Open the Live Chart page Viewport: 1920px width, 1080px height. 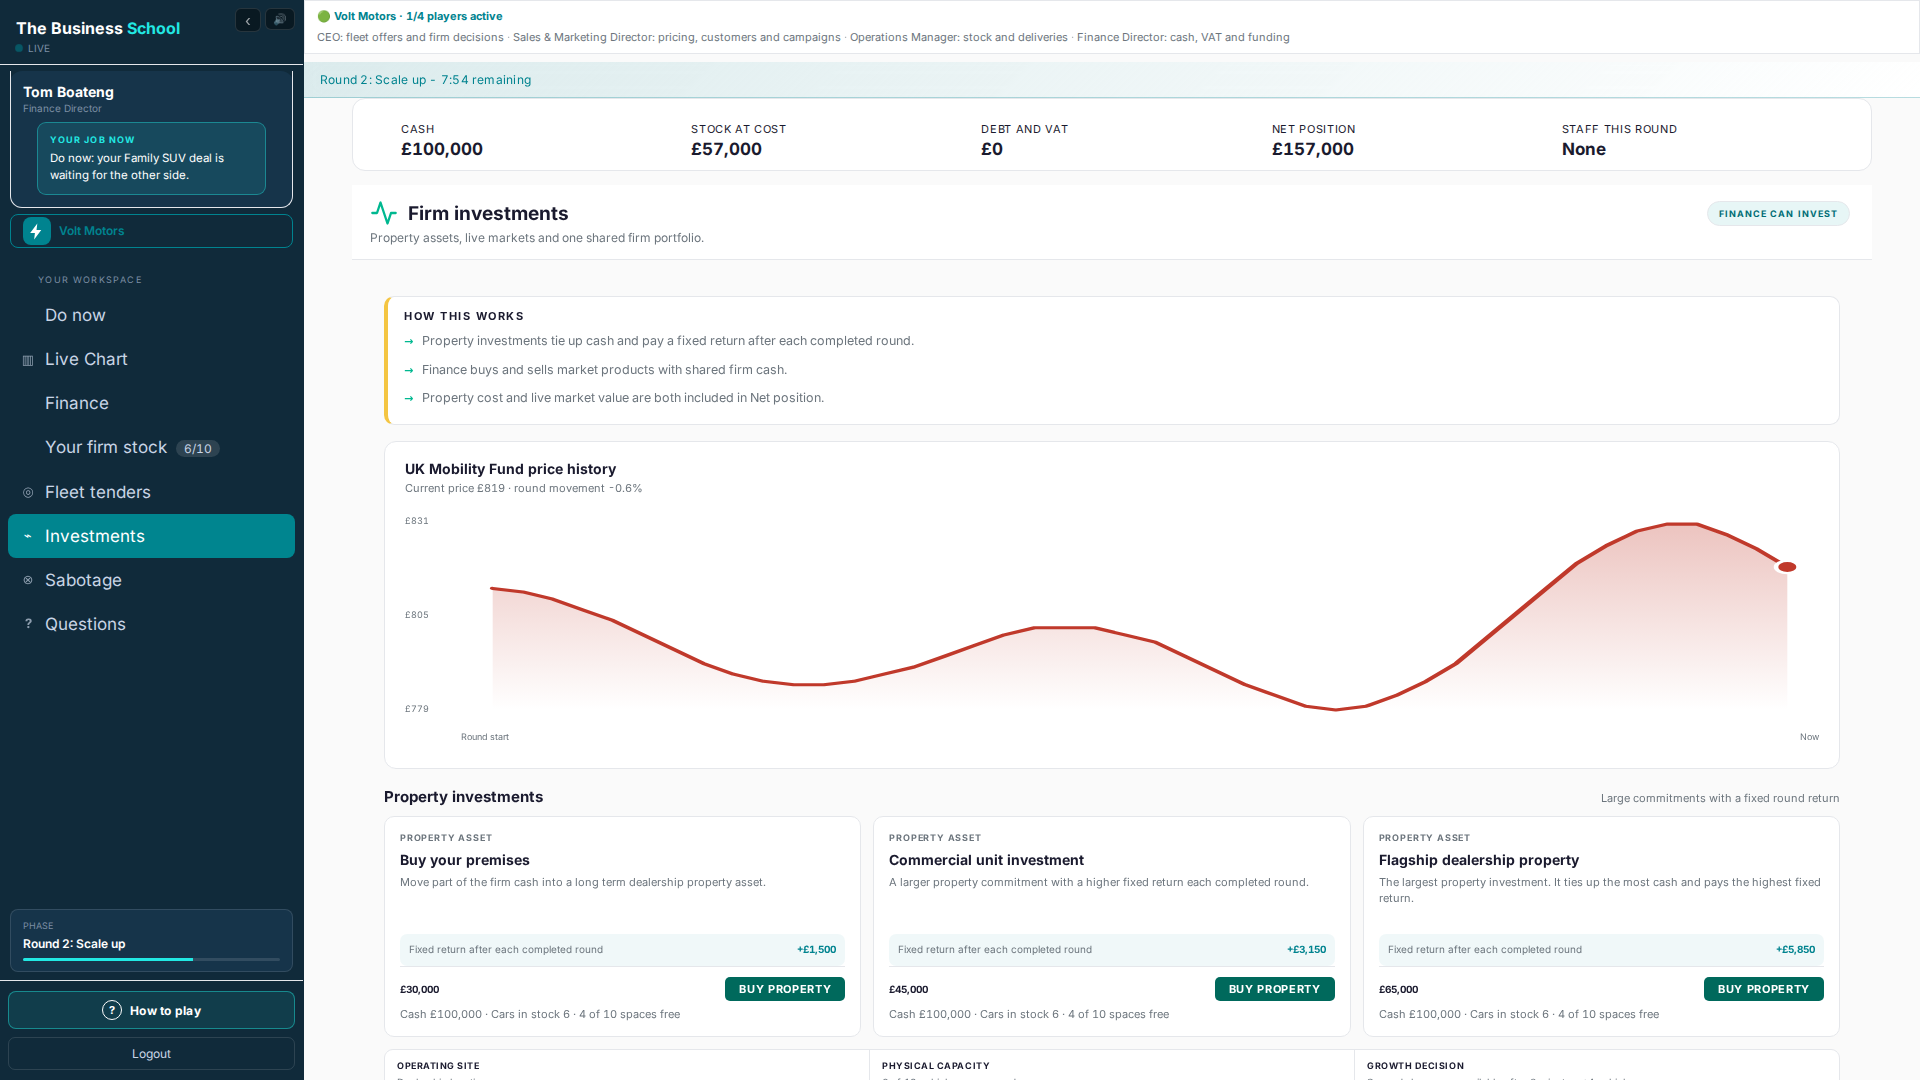pyautogui.click(x=151, y=359)
